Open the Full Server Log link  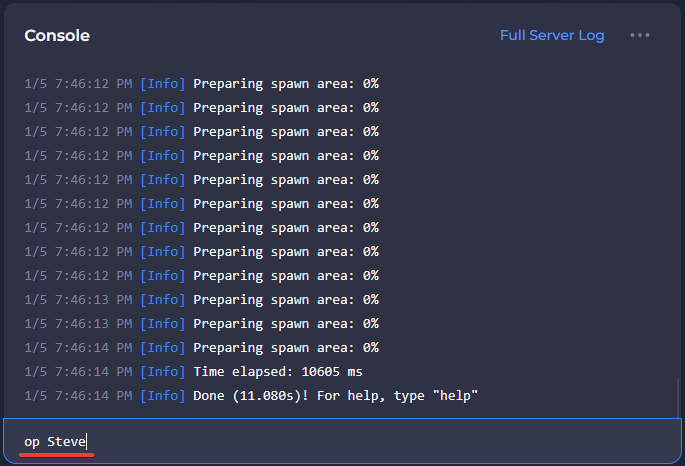tap(552, 35)
